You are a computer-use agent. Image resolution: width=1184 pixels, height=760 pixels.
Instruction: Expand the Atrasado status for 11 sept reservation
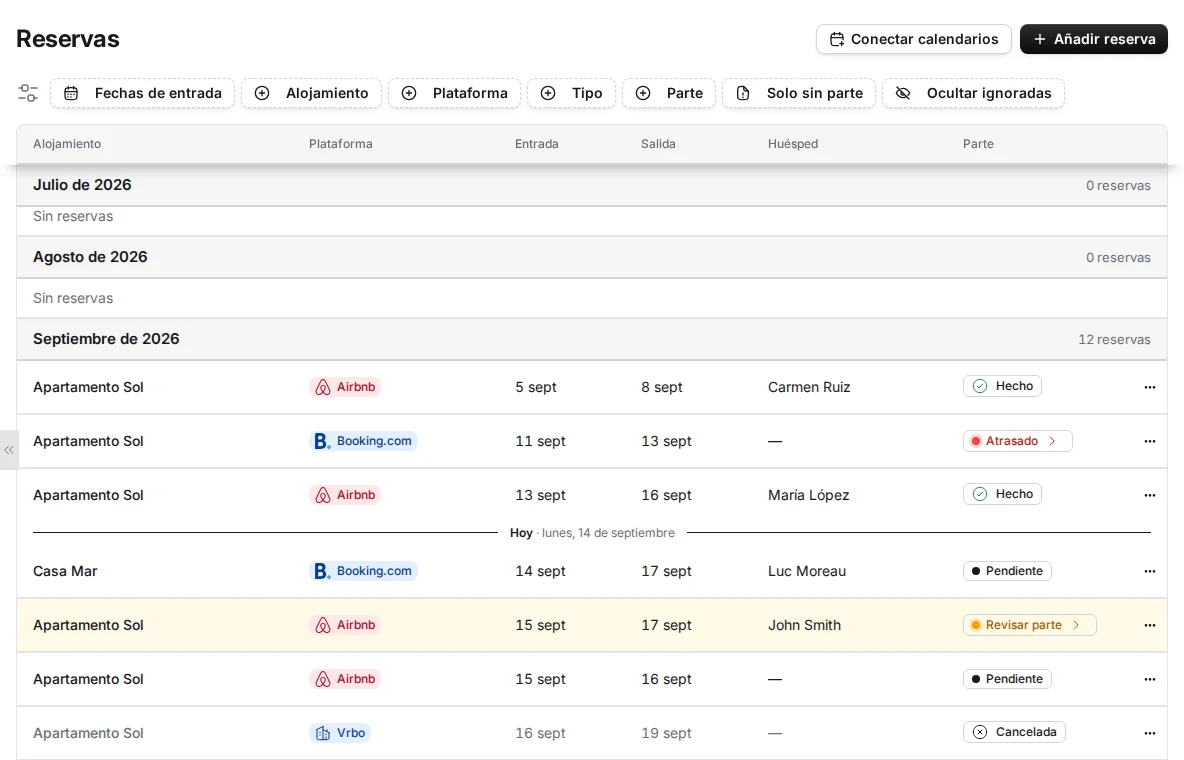[1017, 441]
